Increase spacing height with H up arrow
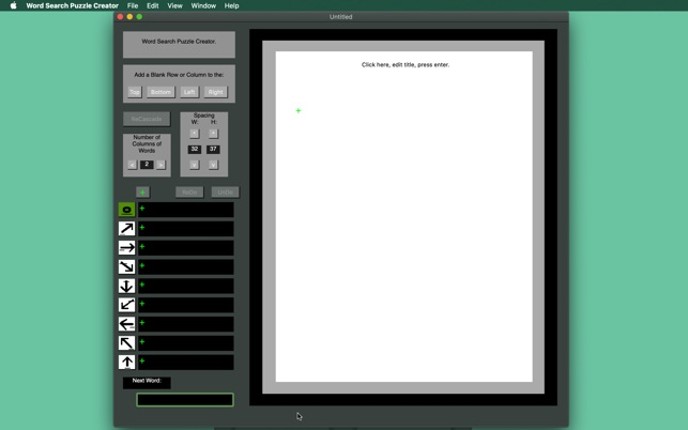Viewport: 688px width, 430px height. click(x=213, y=133)
